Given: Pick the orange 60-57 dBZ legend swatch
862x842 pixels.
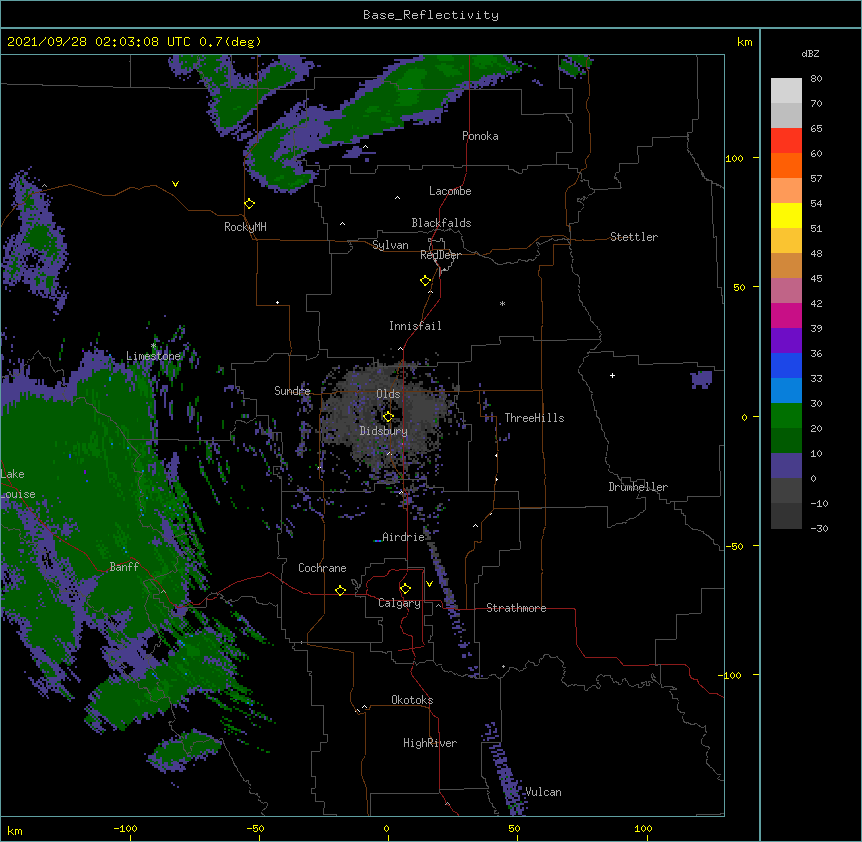Looking at the screenshot, I should tap(786, 165).
